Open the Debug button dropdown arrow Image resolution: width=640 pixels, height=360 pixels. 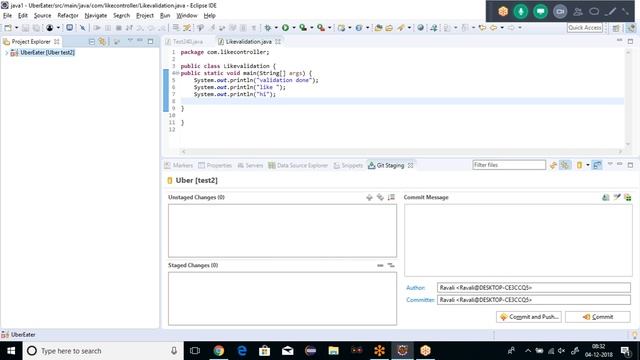(x=276, y=28)
